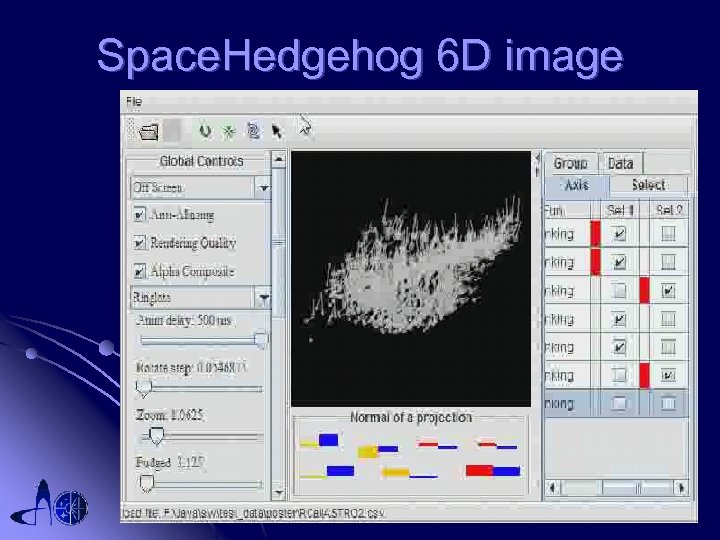Uncheck Sel 1 in the first axis row
The width and height of the screenshot is (720, 540).
tap(619, 234)
